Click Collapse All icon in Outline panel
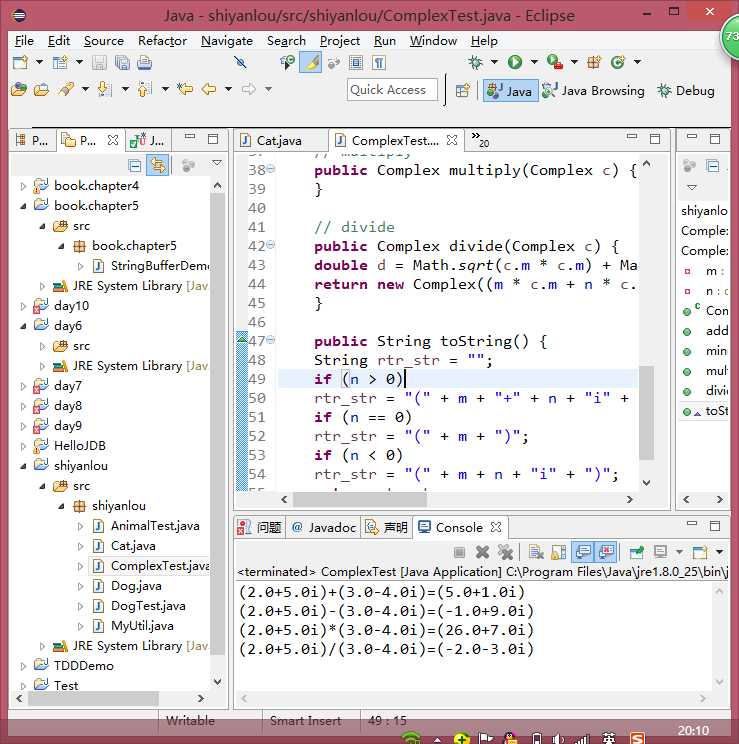The image size is (739, 744). [x=712, y=166]
